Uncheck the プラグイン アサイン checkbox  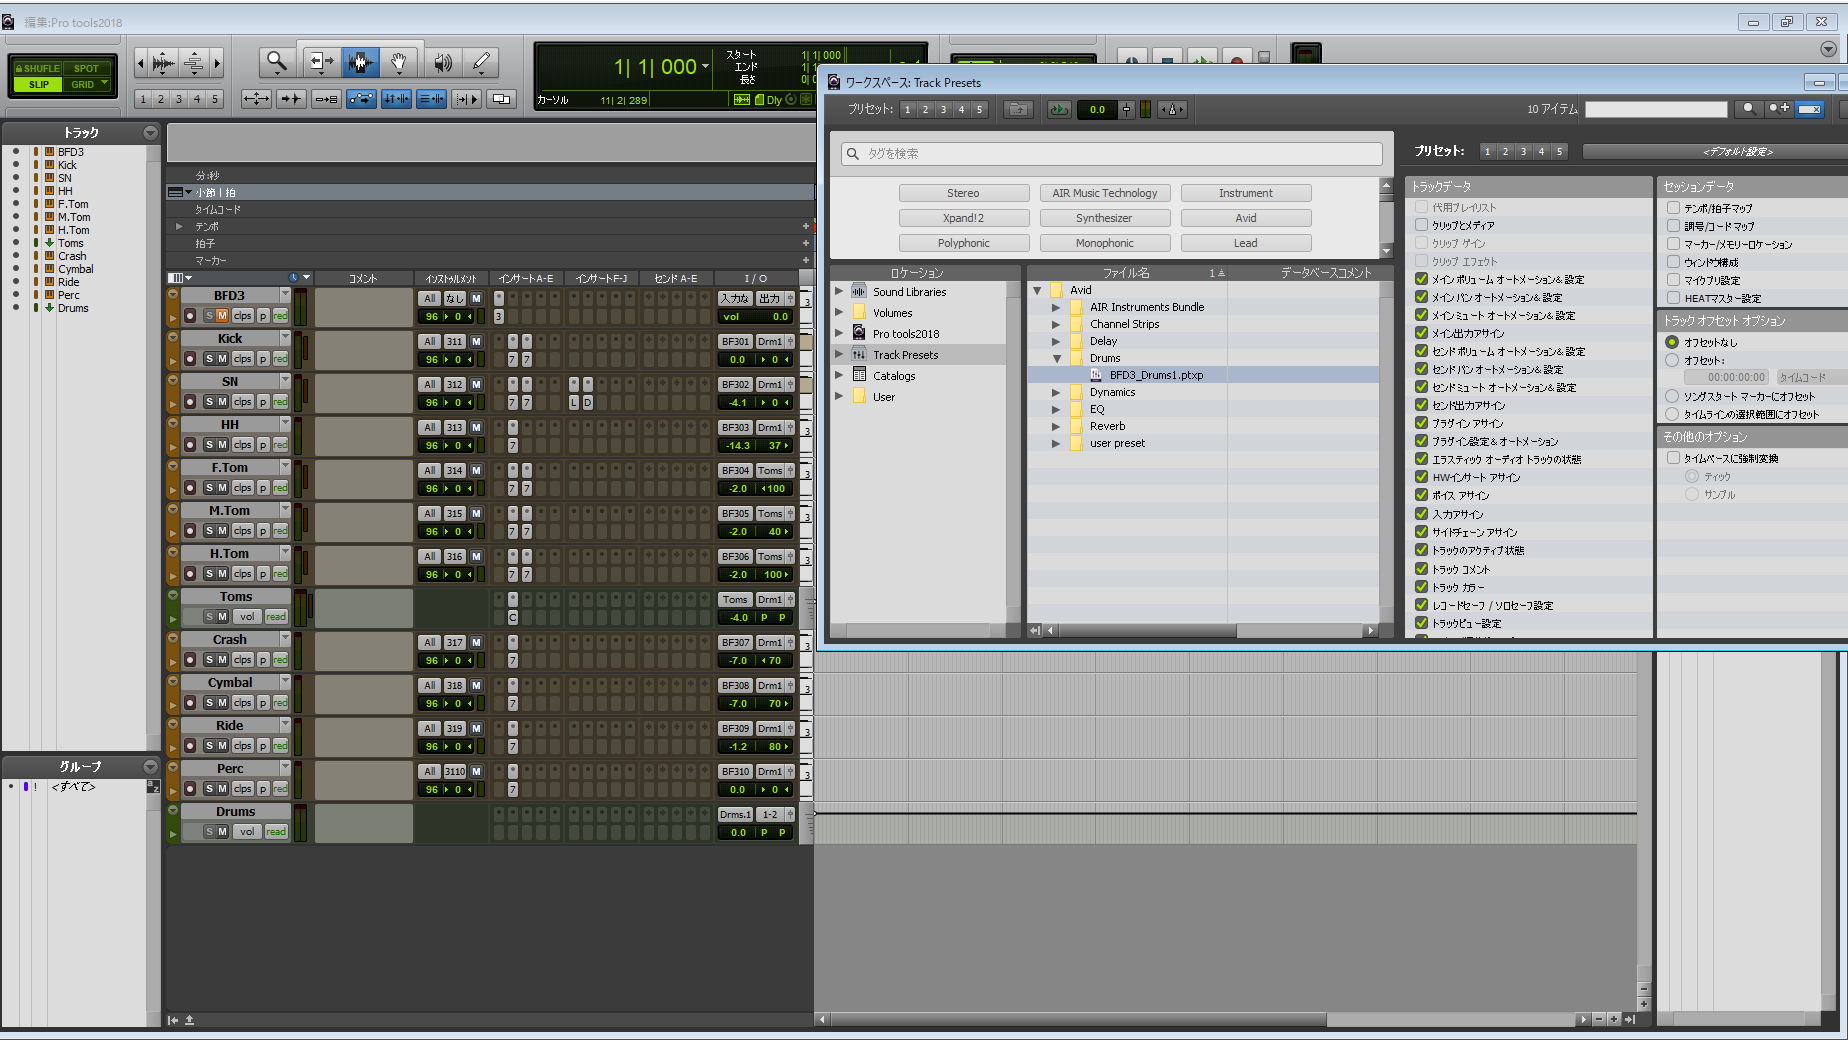click(1421, 423)
